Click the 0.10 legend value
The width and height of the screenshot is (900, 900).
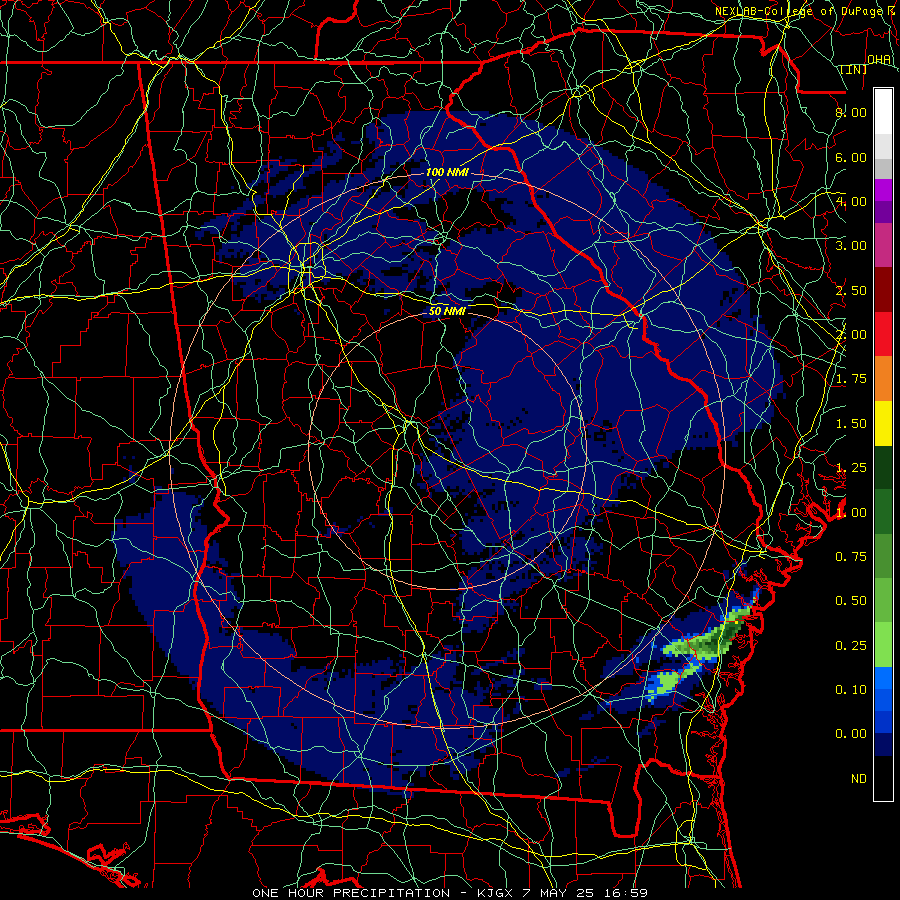851,690
